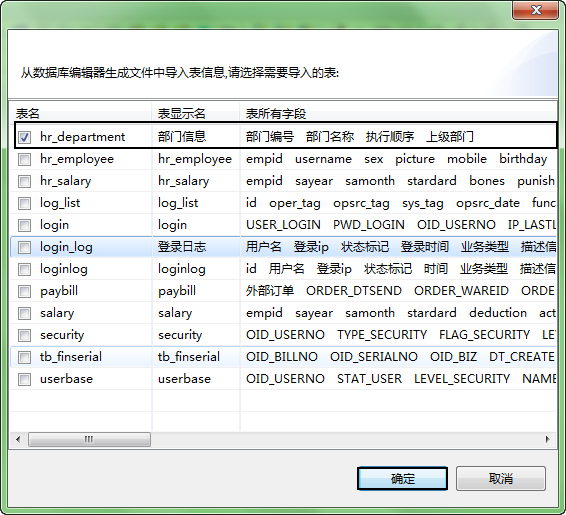This screenshot has width=566, height=515.
Task: Enable the userbase checkbox
Action: [x=25, y=379]
